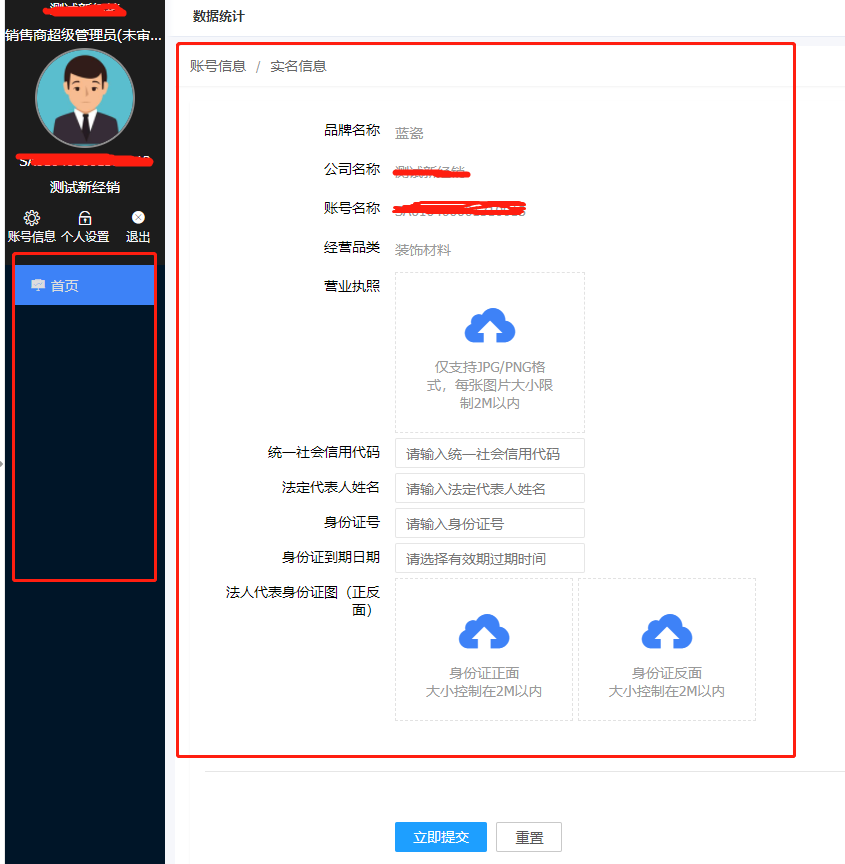Click the 营业执照 cloud upload icon
Image resolution: width=845 pixels, height=864 pixels.
point(490,326)
